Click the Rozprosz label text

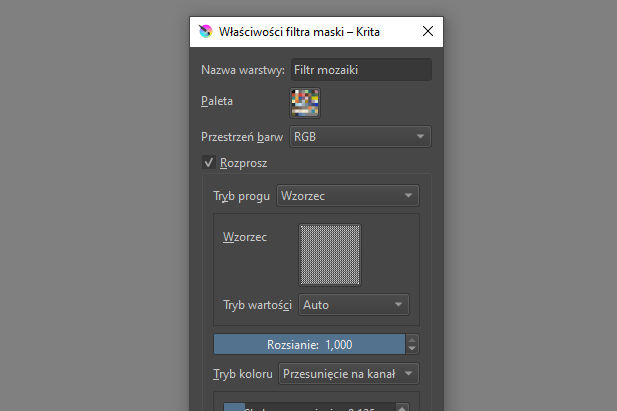pyautogui.click(x=243, y=162)
